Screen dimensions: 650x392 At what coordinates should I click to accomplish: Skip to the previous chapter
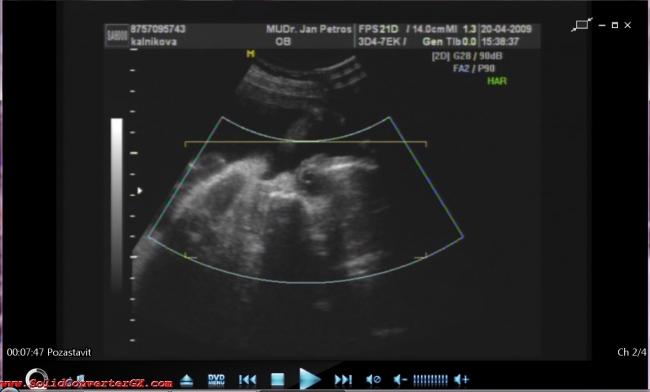click(x=248, y=380)
